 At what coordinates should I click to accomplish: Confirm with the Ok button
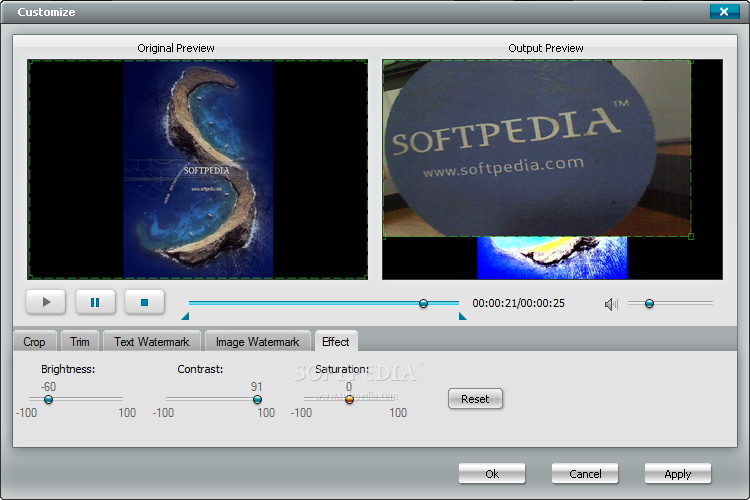(492, 474)
